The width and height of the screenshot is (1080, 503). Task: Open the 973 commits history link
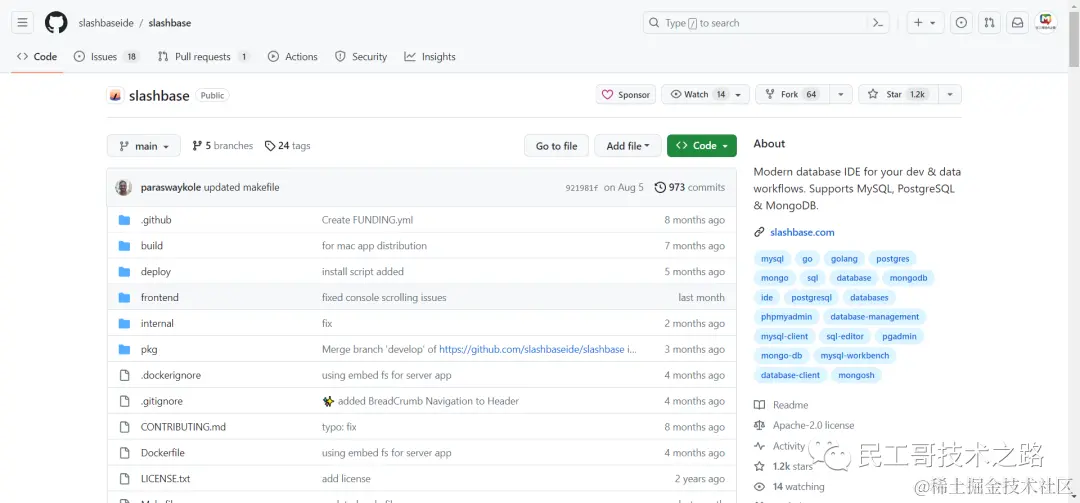click(689, 187)
